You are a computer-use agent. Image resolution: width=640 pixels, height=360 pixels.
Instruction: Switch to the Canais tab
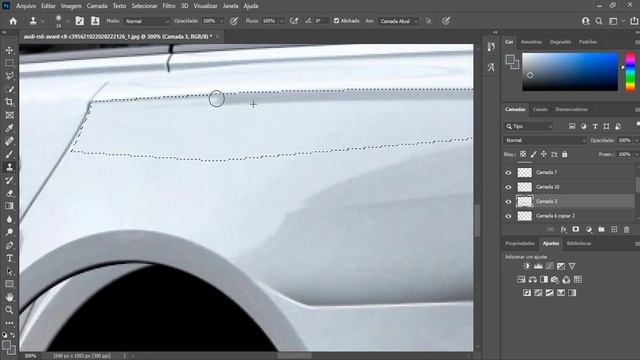coord(540,109)
